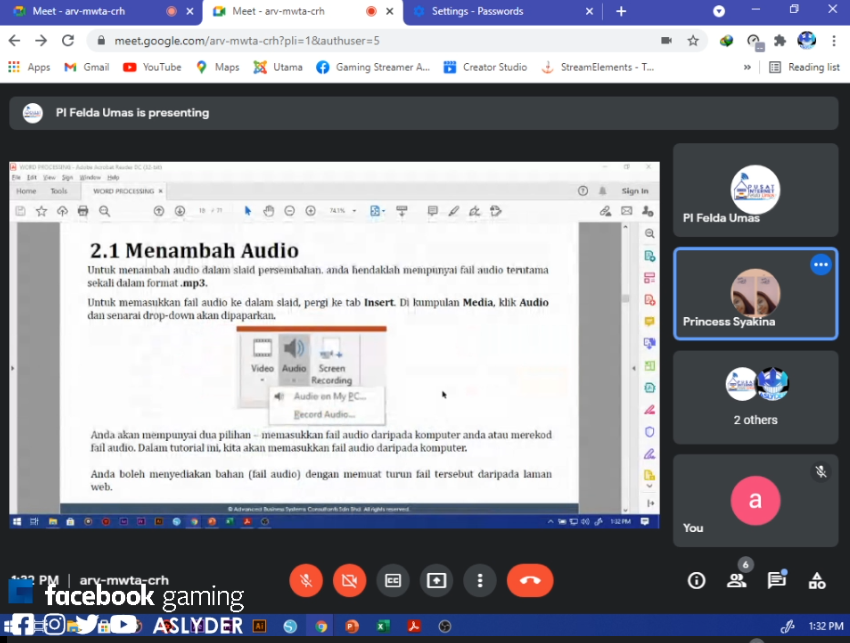
Task: Turn on the camera in Meet
Action: click(x=349, y=580)
